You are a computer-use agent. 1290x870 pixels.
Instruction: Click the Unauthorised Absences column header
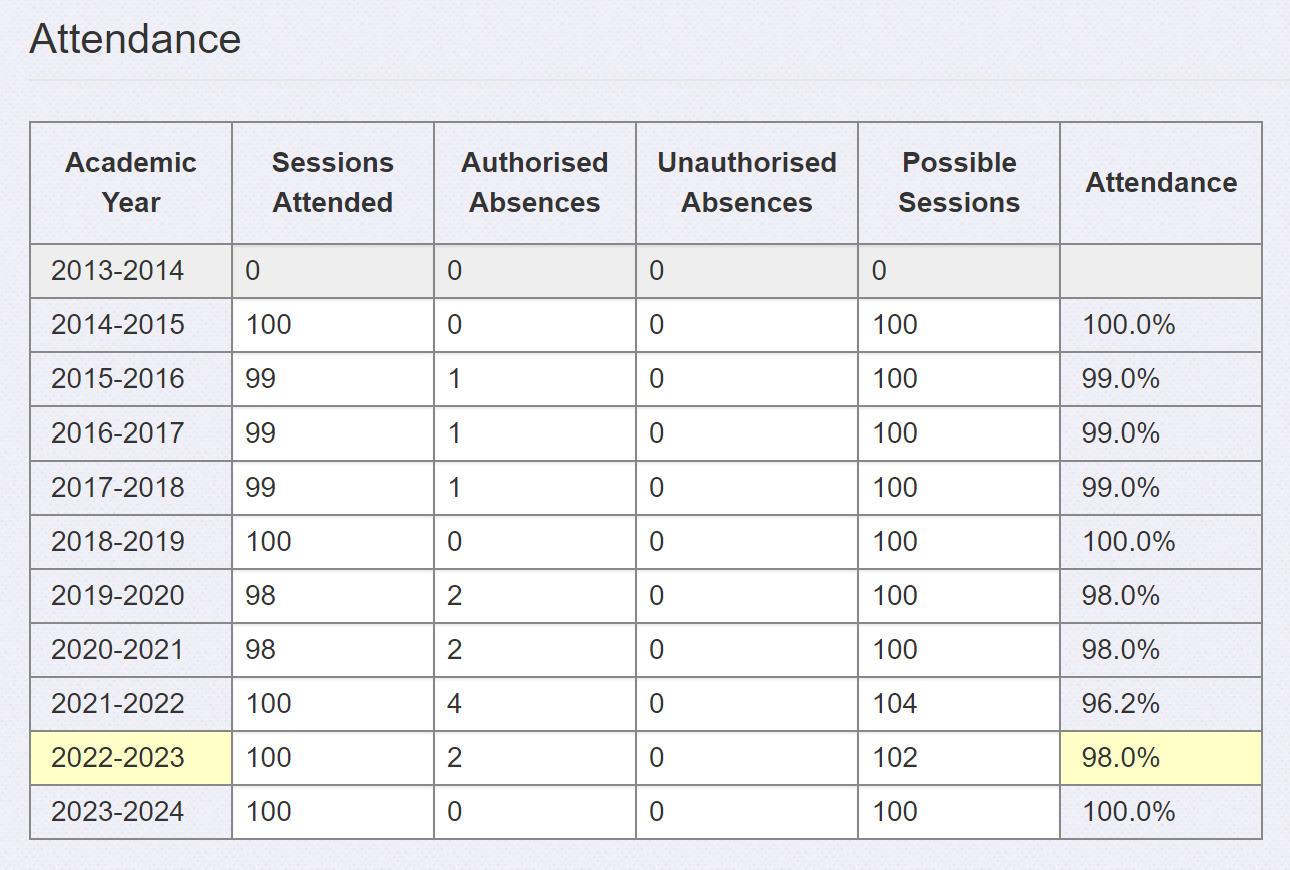tap(747, 183)
